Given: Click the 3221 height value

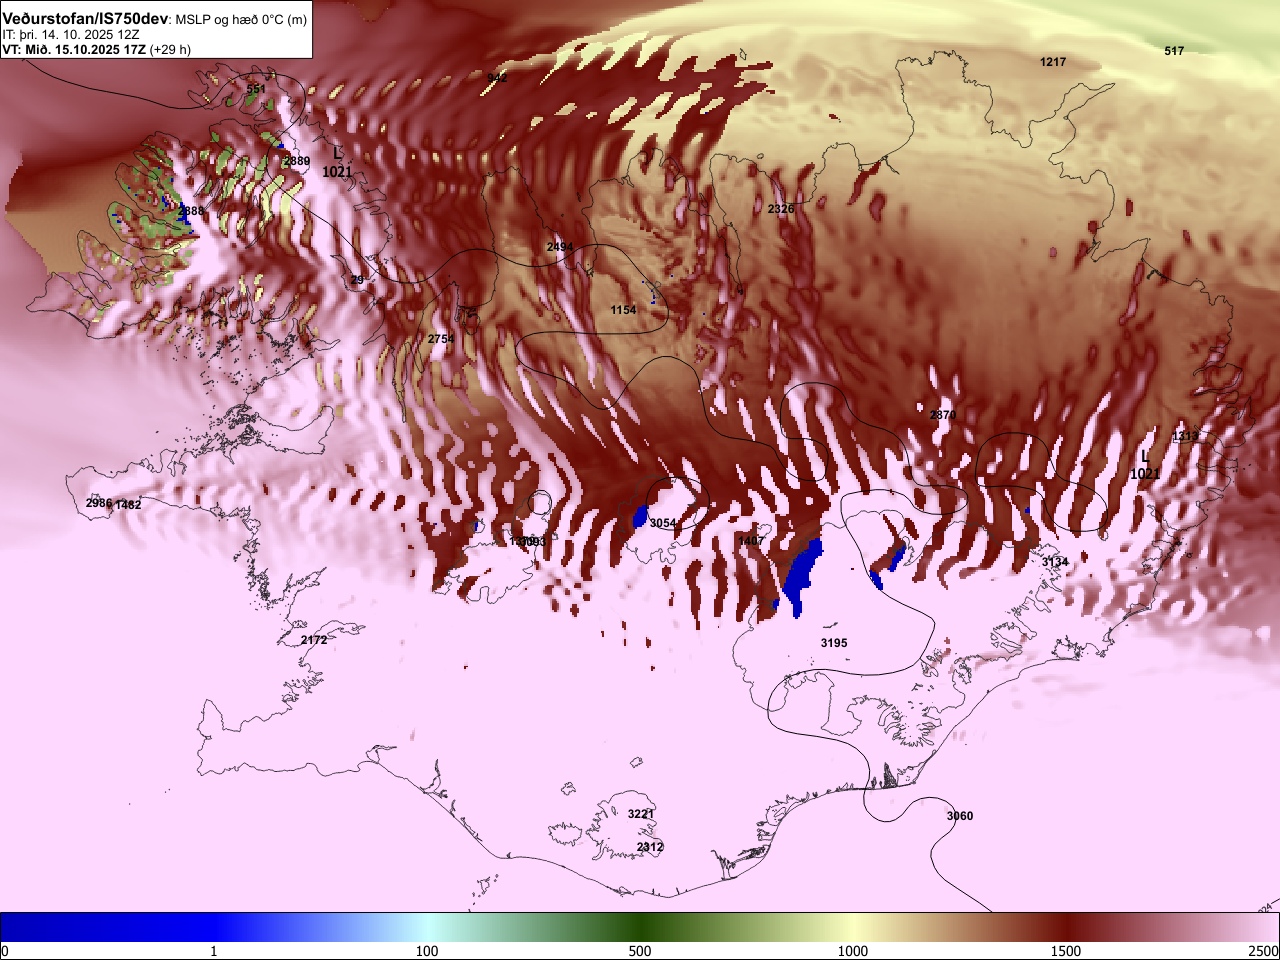Looking at the screenshot, I should pos(641,814).
